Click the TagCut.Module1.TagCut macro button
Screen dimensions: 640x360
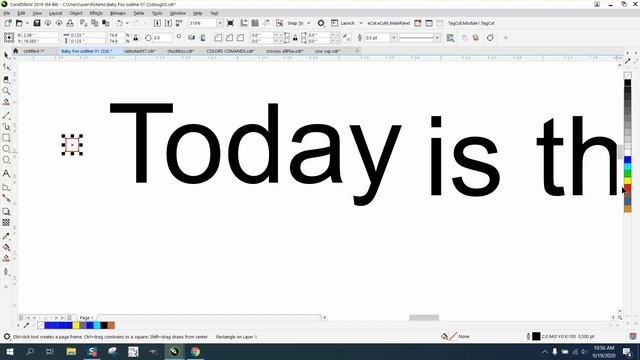(x=471, y=23)
